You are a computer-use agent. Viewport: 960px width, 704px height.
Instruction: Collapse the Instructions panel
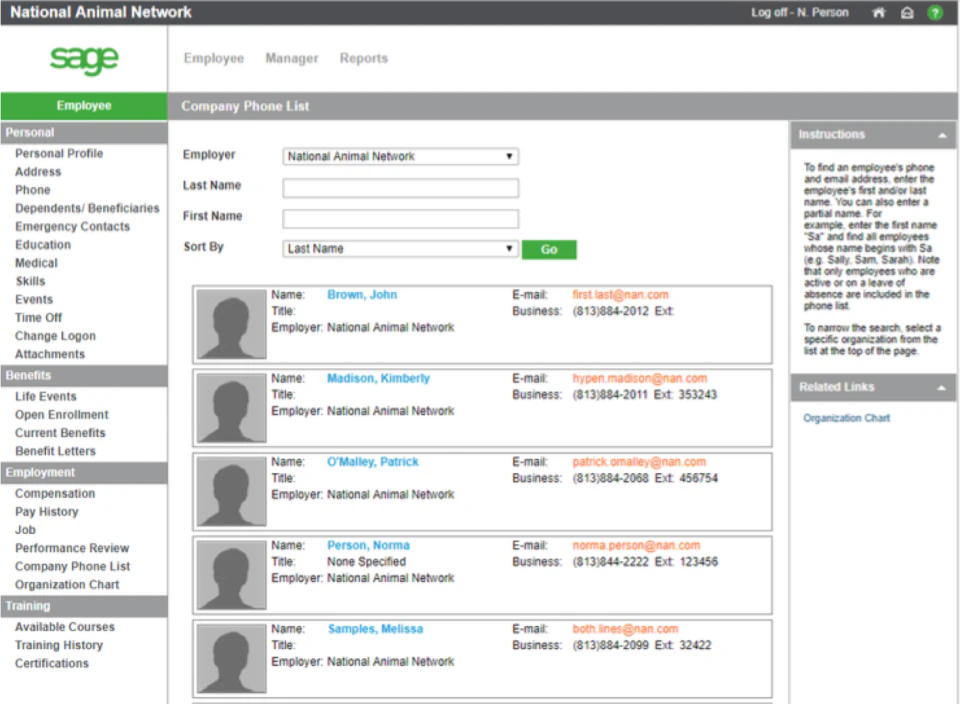click(x=941, y=133)
